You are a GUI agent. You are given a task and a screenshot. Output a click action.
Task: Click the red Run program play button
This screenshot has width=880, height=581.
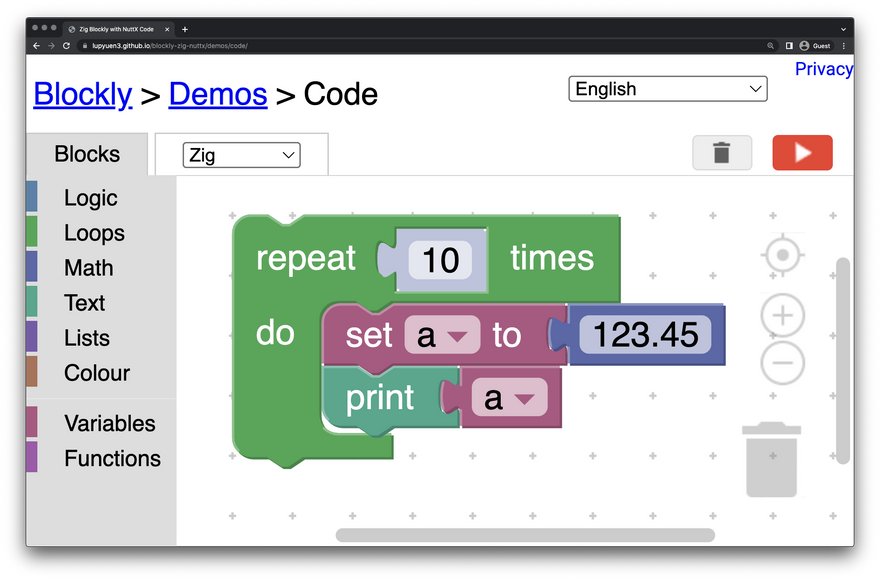(802, 153)
